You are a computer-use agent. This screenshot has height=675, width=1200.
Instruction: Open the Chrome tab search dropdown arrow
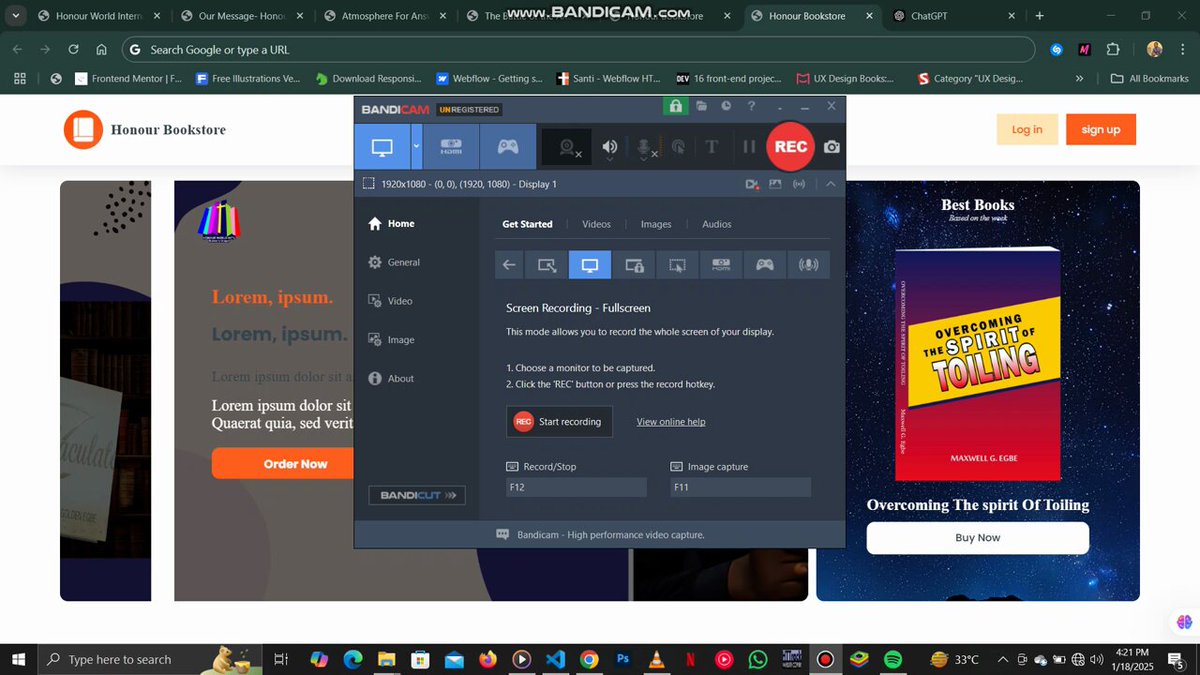(16, 16)
